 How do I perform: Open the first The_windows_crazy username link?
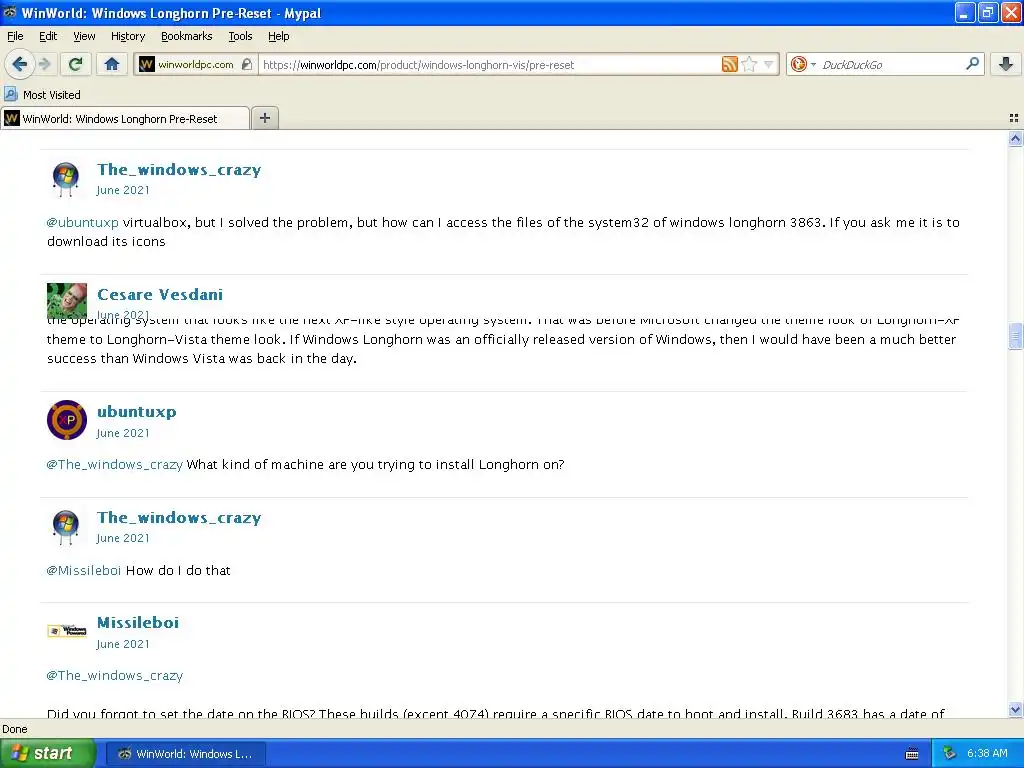coord(179,169)
